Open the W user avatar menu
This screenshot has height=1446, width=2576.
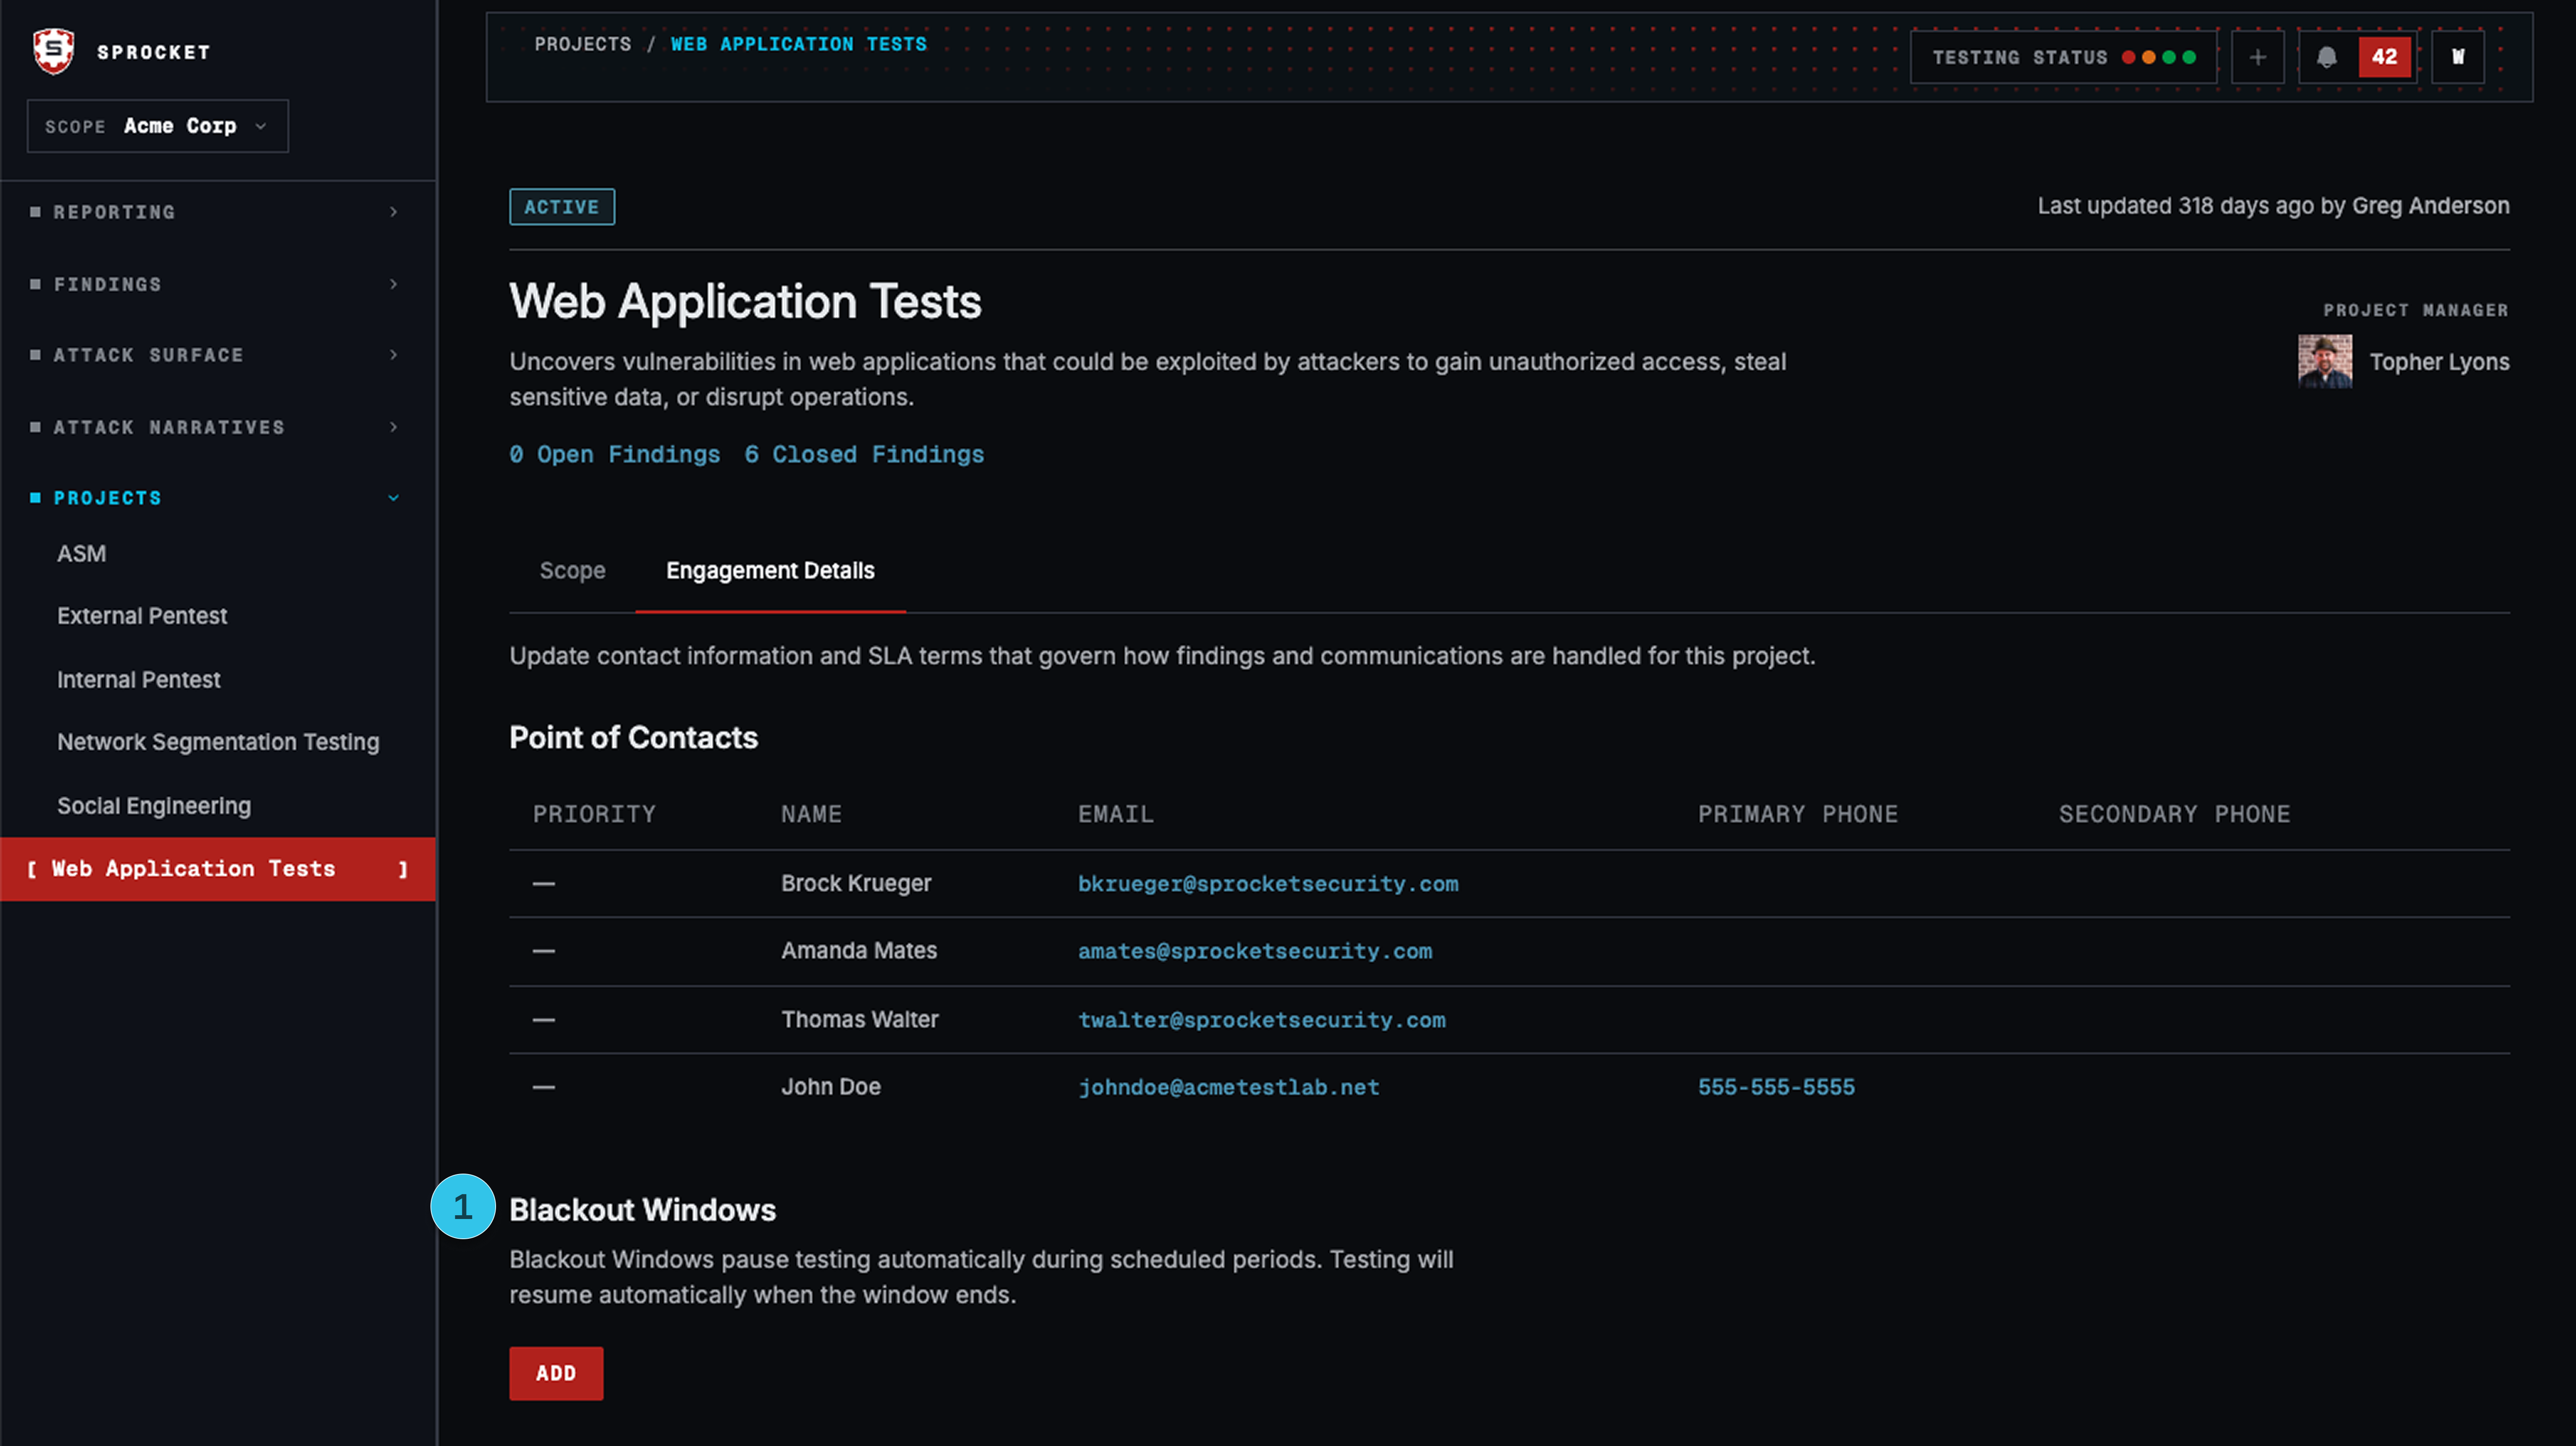[x=2458, y=57]
